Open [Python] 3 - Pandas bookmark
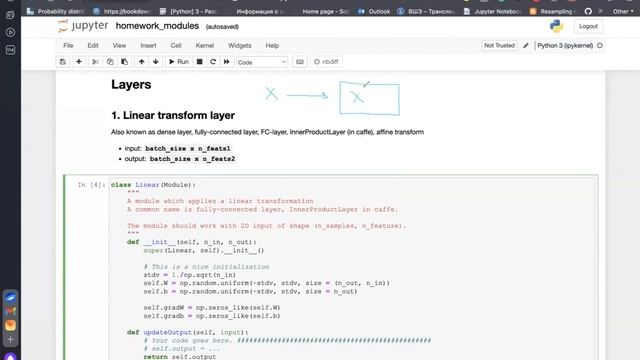 188,11
